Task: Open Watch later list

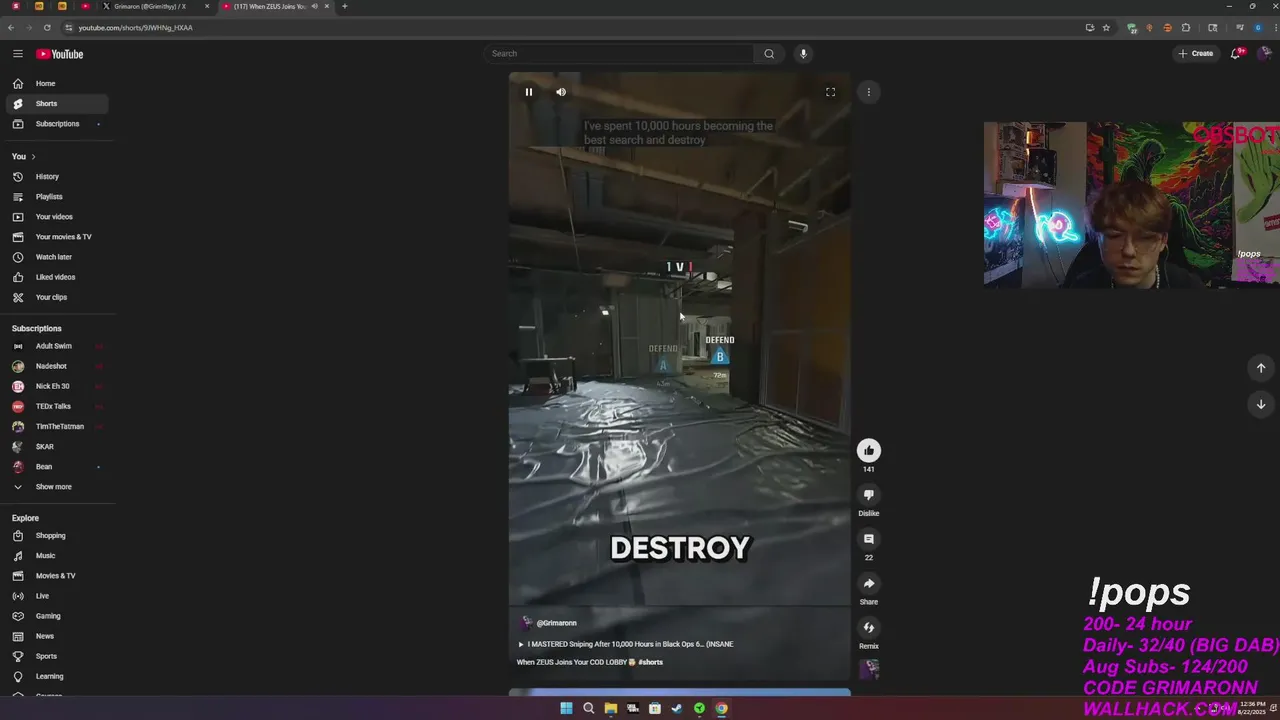Action: [x=57, y=257]
